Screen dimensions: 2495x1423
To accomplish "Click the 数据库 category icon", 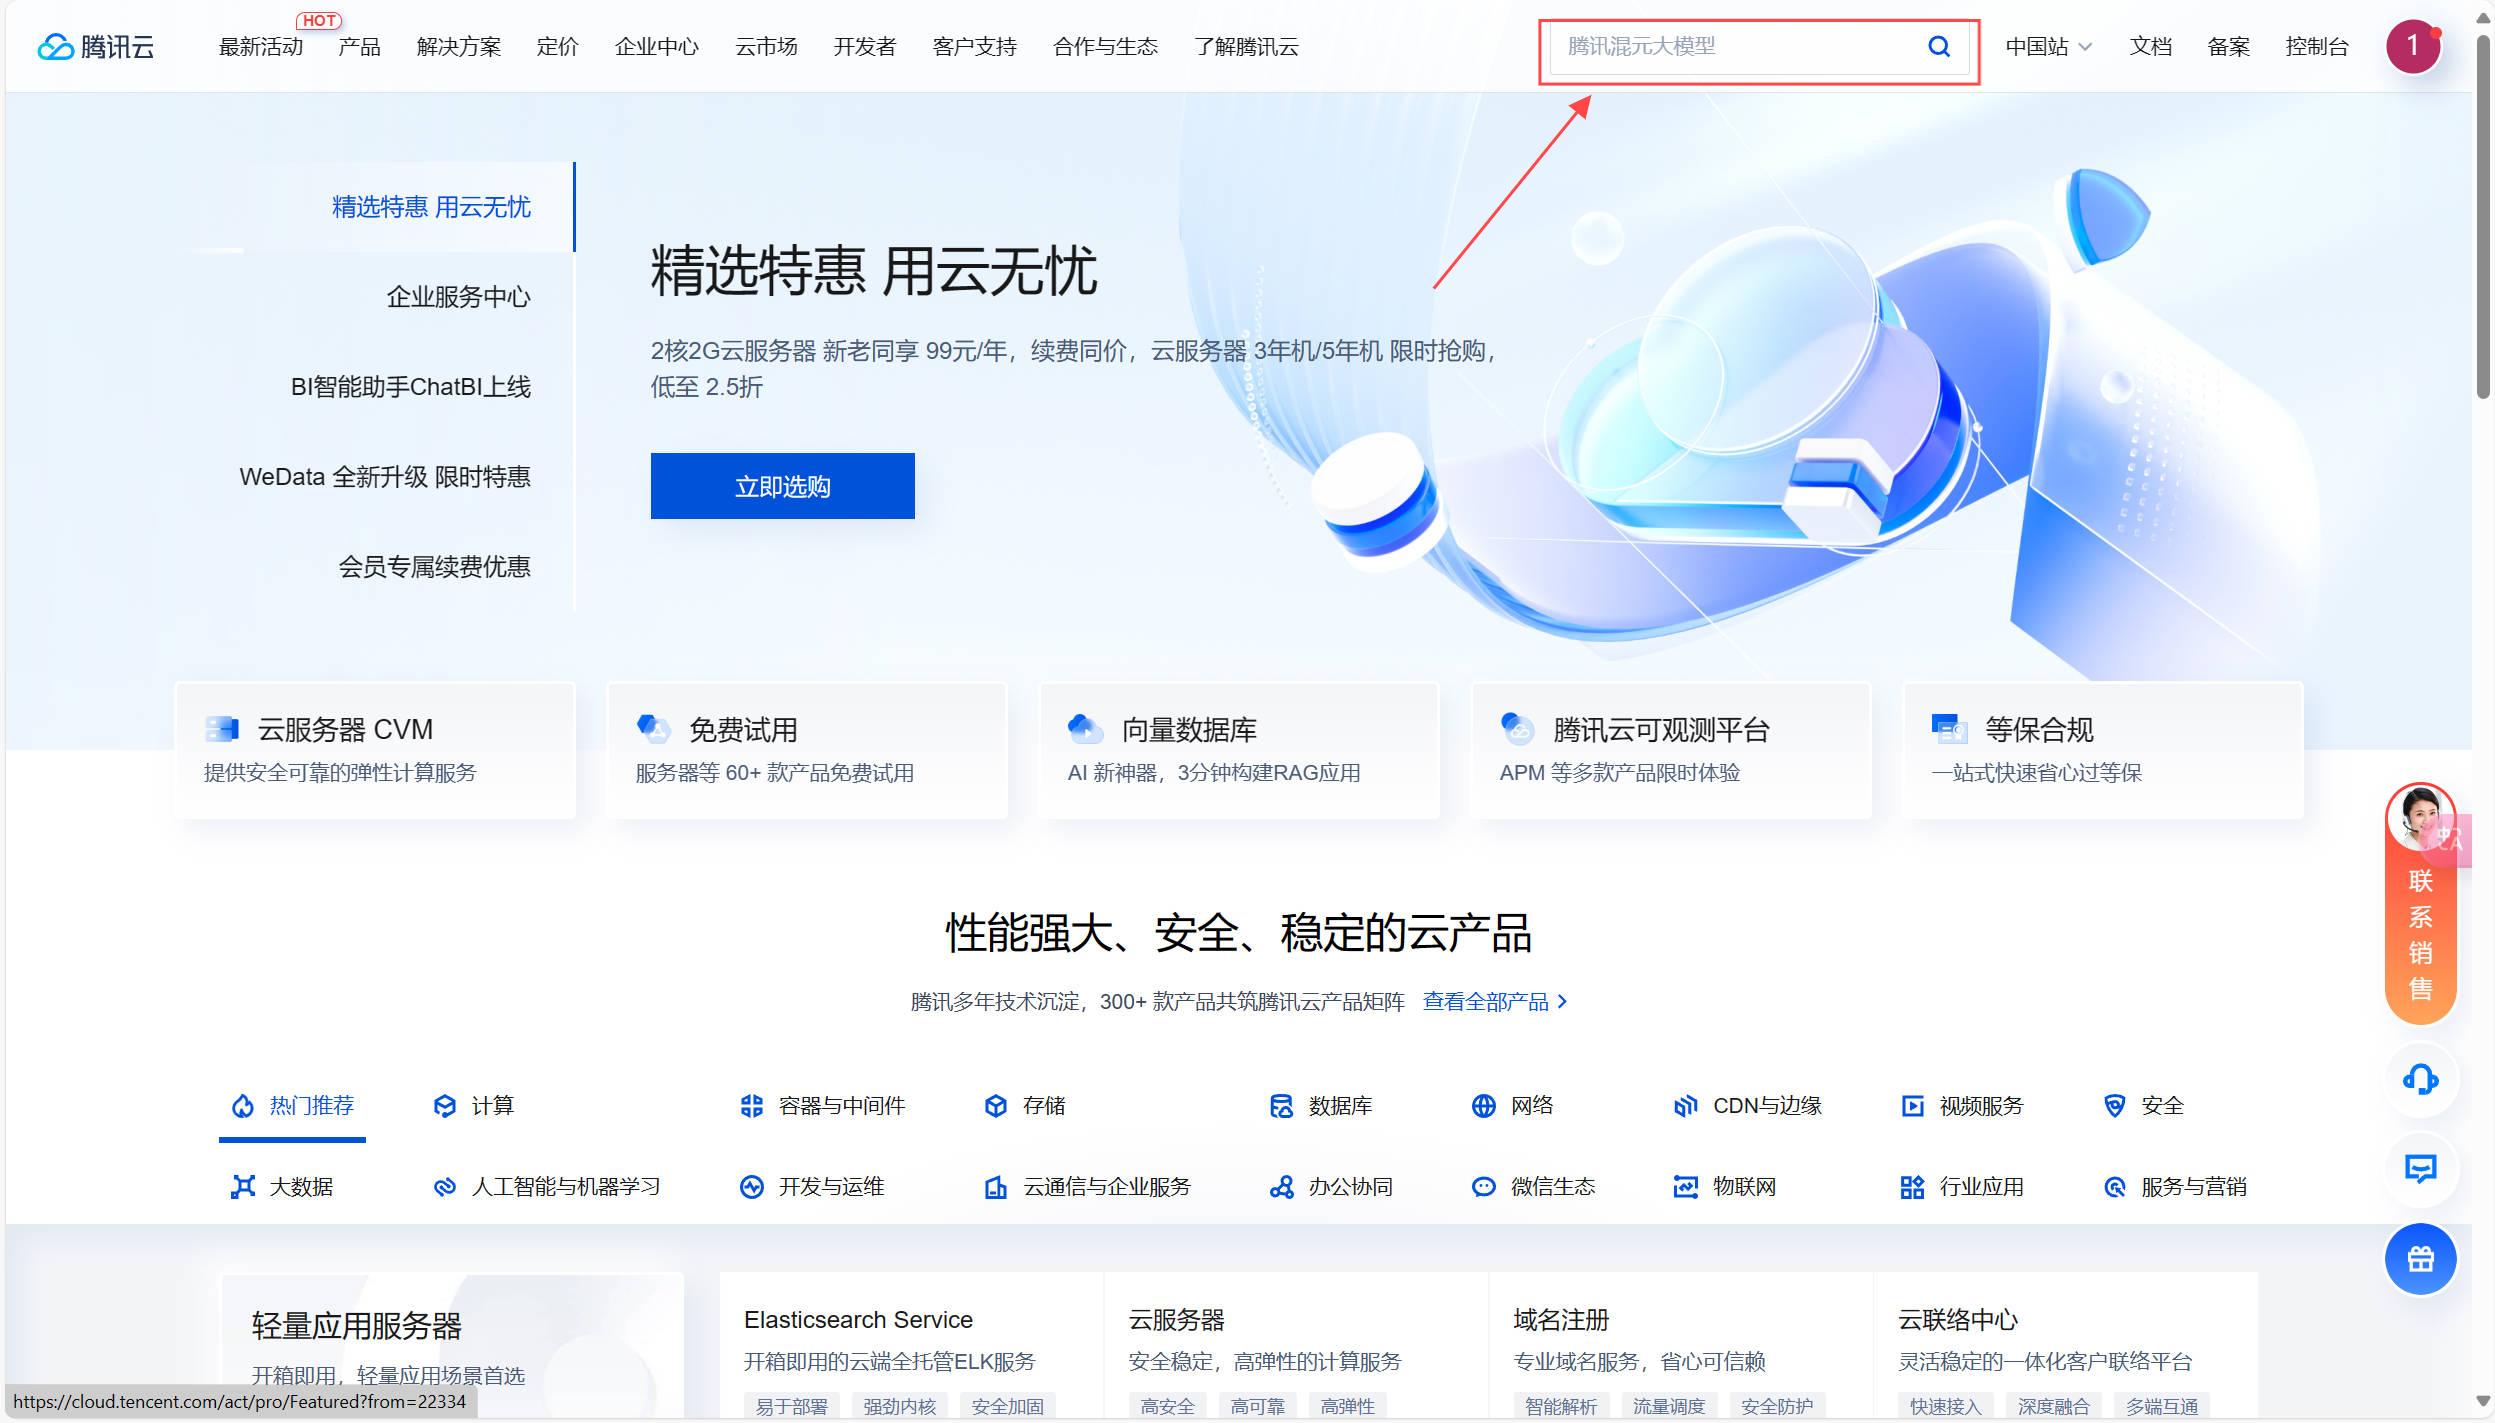I will coord(1281,1105).
